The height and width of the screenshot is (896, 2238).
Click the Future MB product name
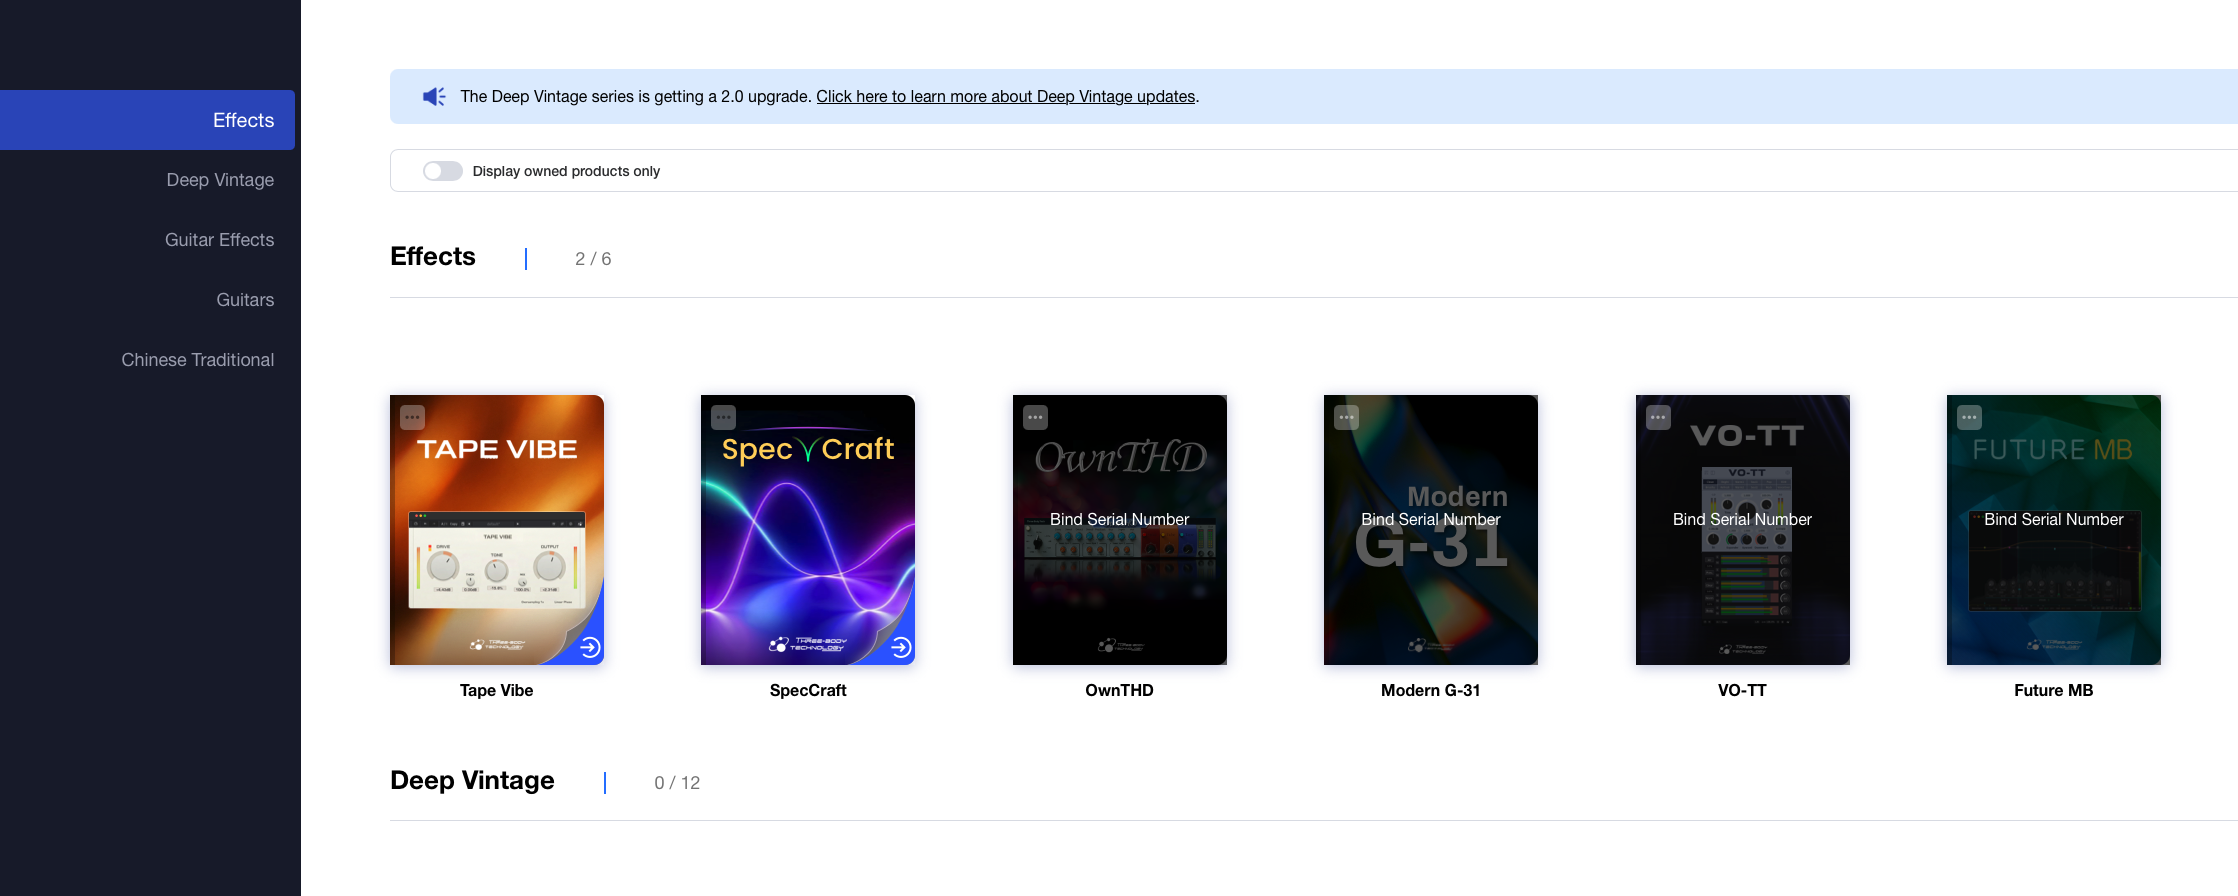2053,690
